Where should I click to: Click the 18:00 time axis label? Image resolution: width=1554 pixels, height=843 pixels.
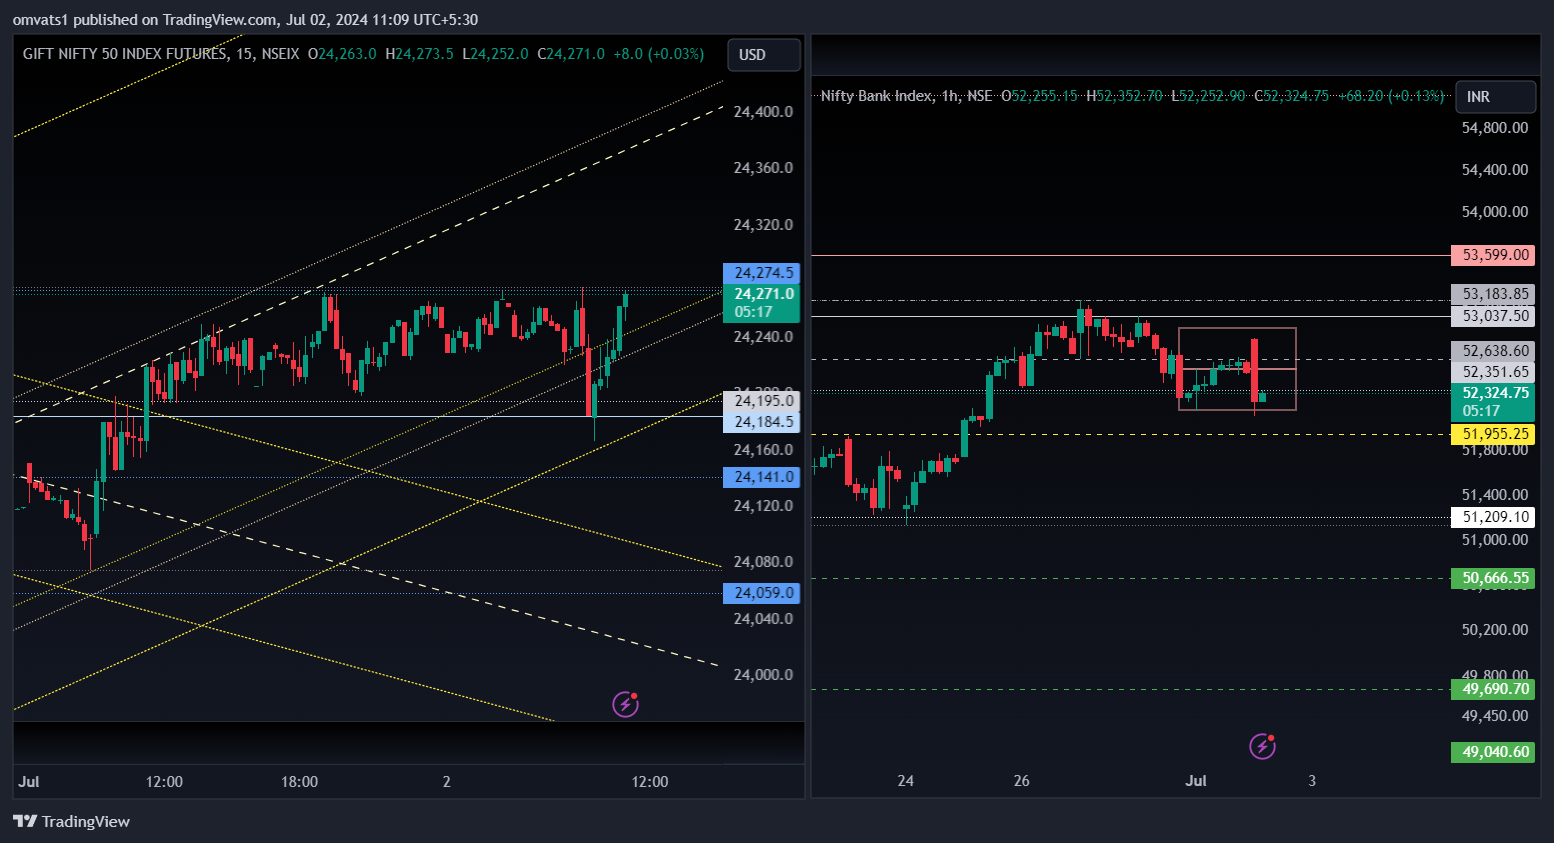click(300, 782)
